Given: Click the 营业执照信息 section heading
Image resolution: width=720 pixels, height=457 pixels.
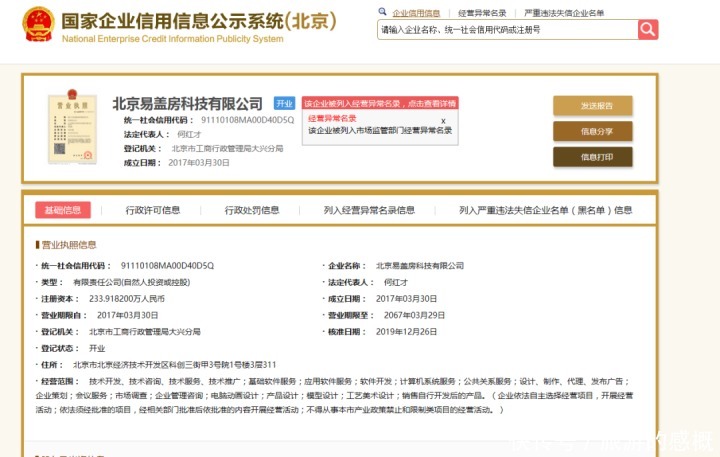Looking at the screenshot, I should coord(69,245).
